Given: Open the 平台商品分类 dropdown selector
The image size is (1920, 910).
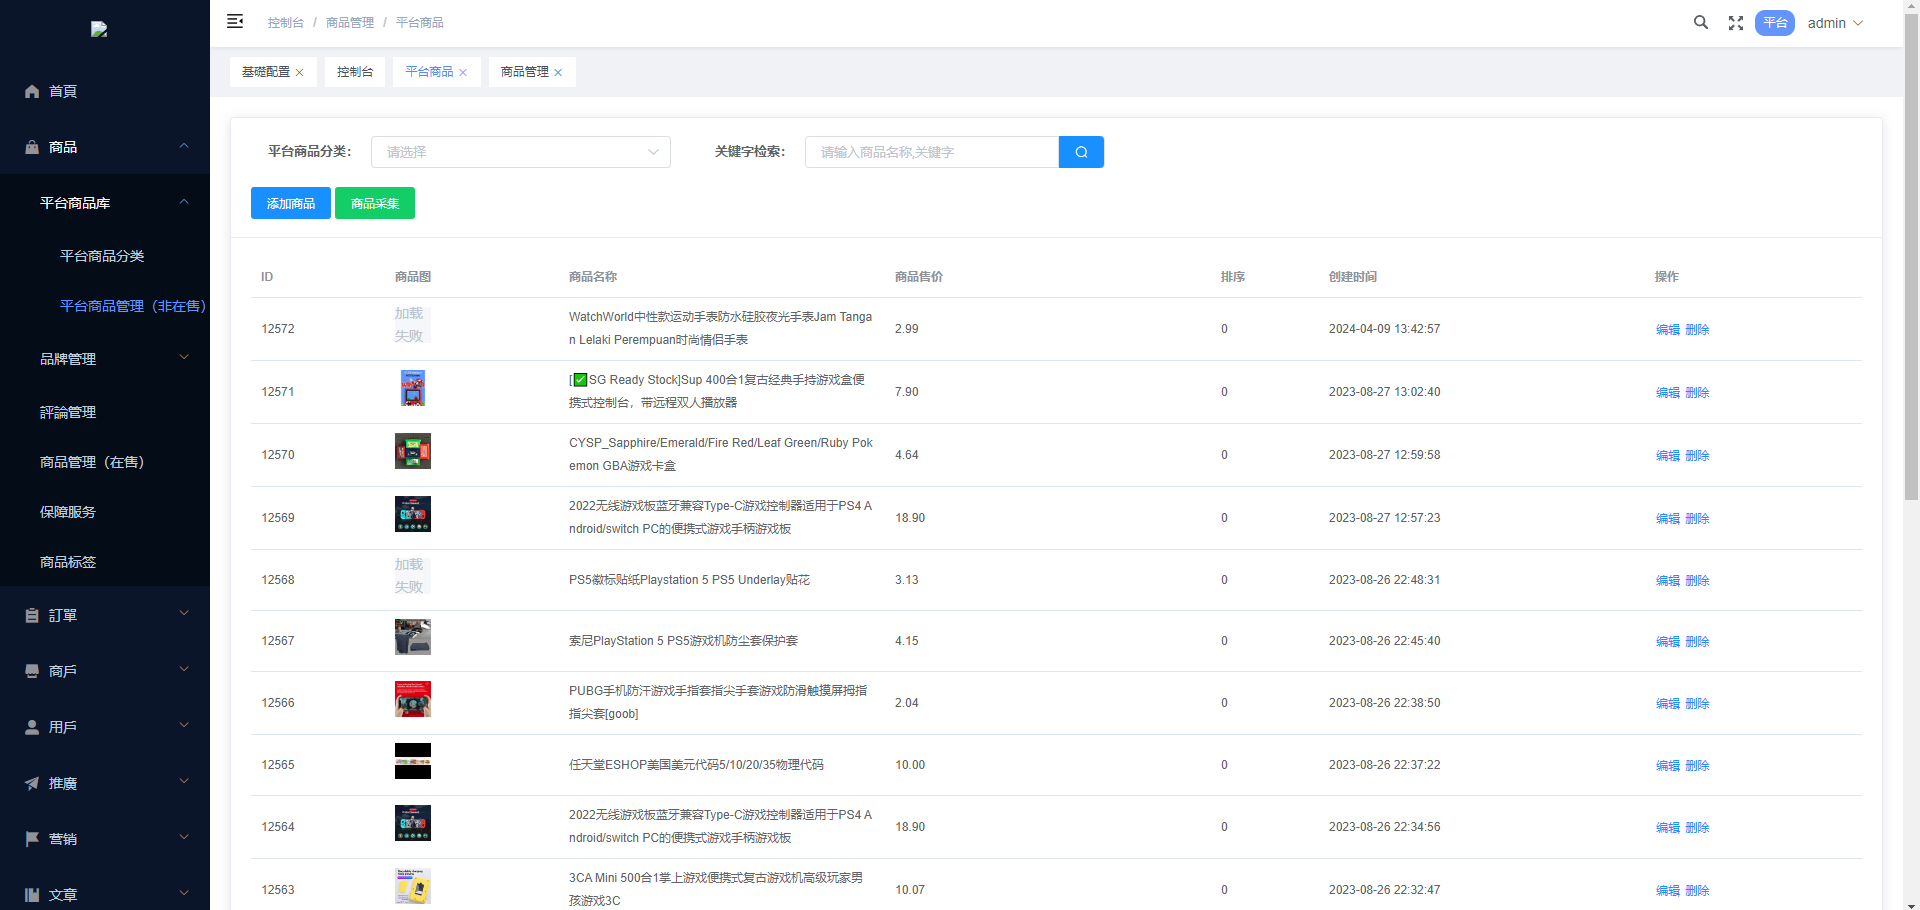Looking at the screenshot, I should (520, 152).
